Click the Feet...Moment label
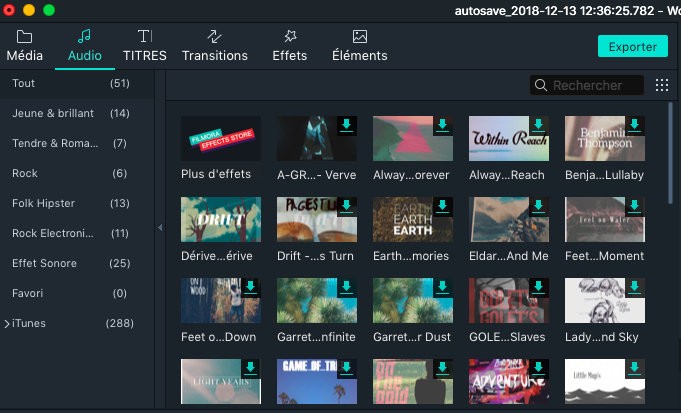Screen dimensions: 681x413 [x=605, y=256]
